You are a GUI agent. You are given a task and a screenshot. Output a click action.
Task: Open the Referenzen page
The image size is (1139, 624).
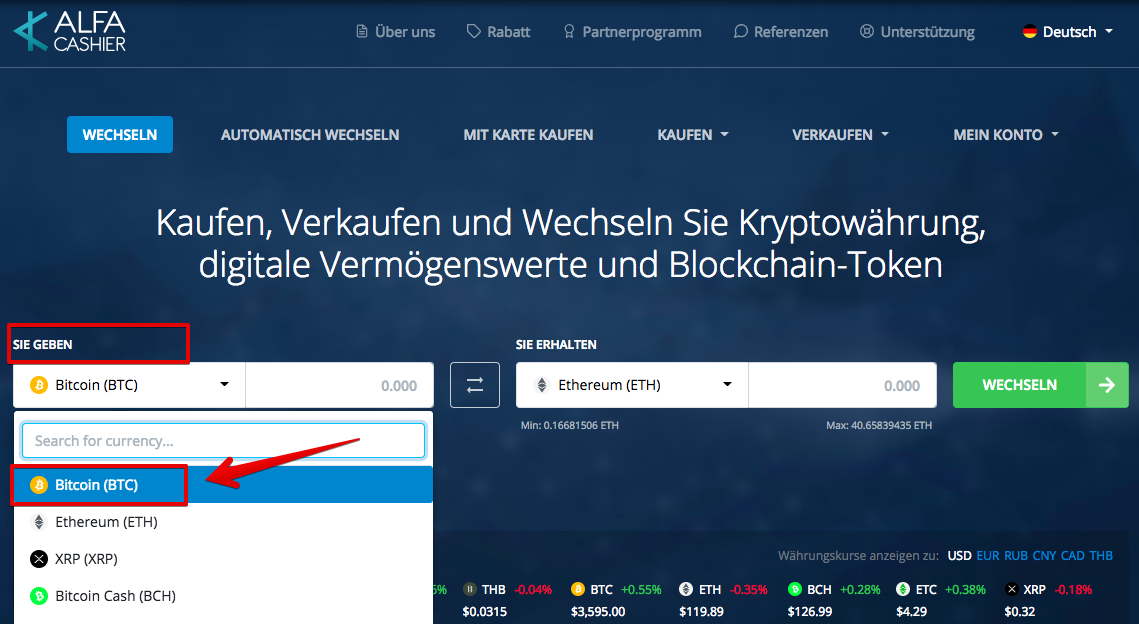[x=781, y=32]
